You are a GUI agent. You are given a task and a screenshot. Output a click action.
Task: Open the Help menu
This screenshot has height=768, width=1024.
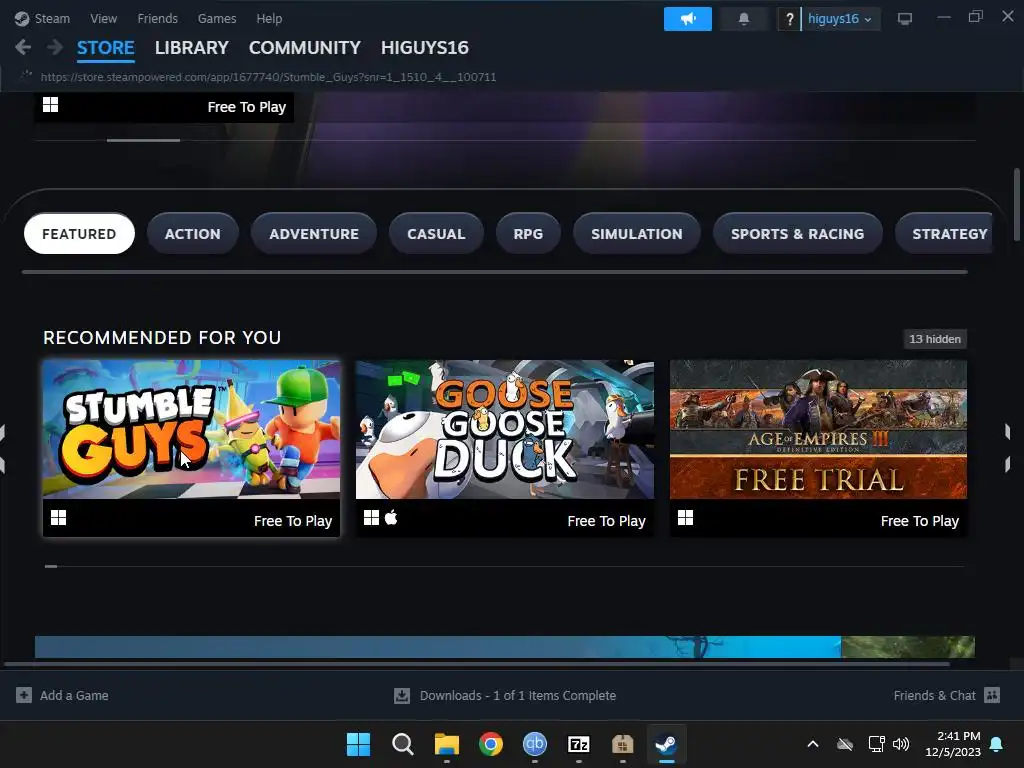click(269, 18)
